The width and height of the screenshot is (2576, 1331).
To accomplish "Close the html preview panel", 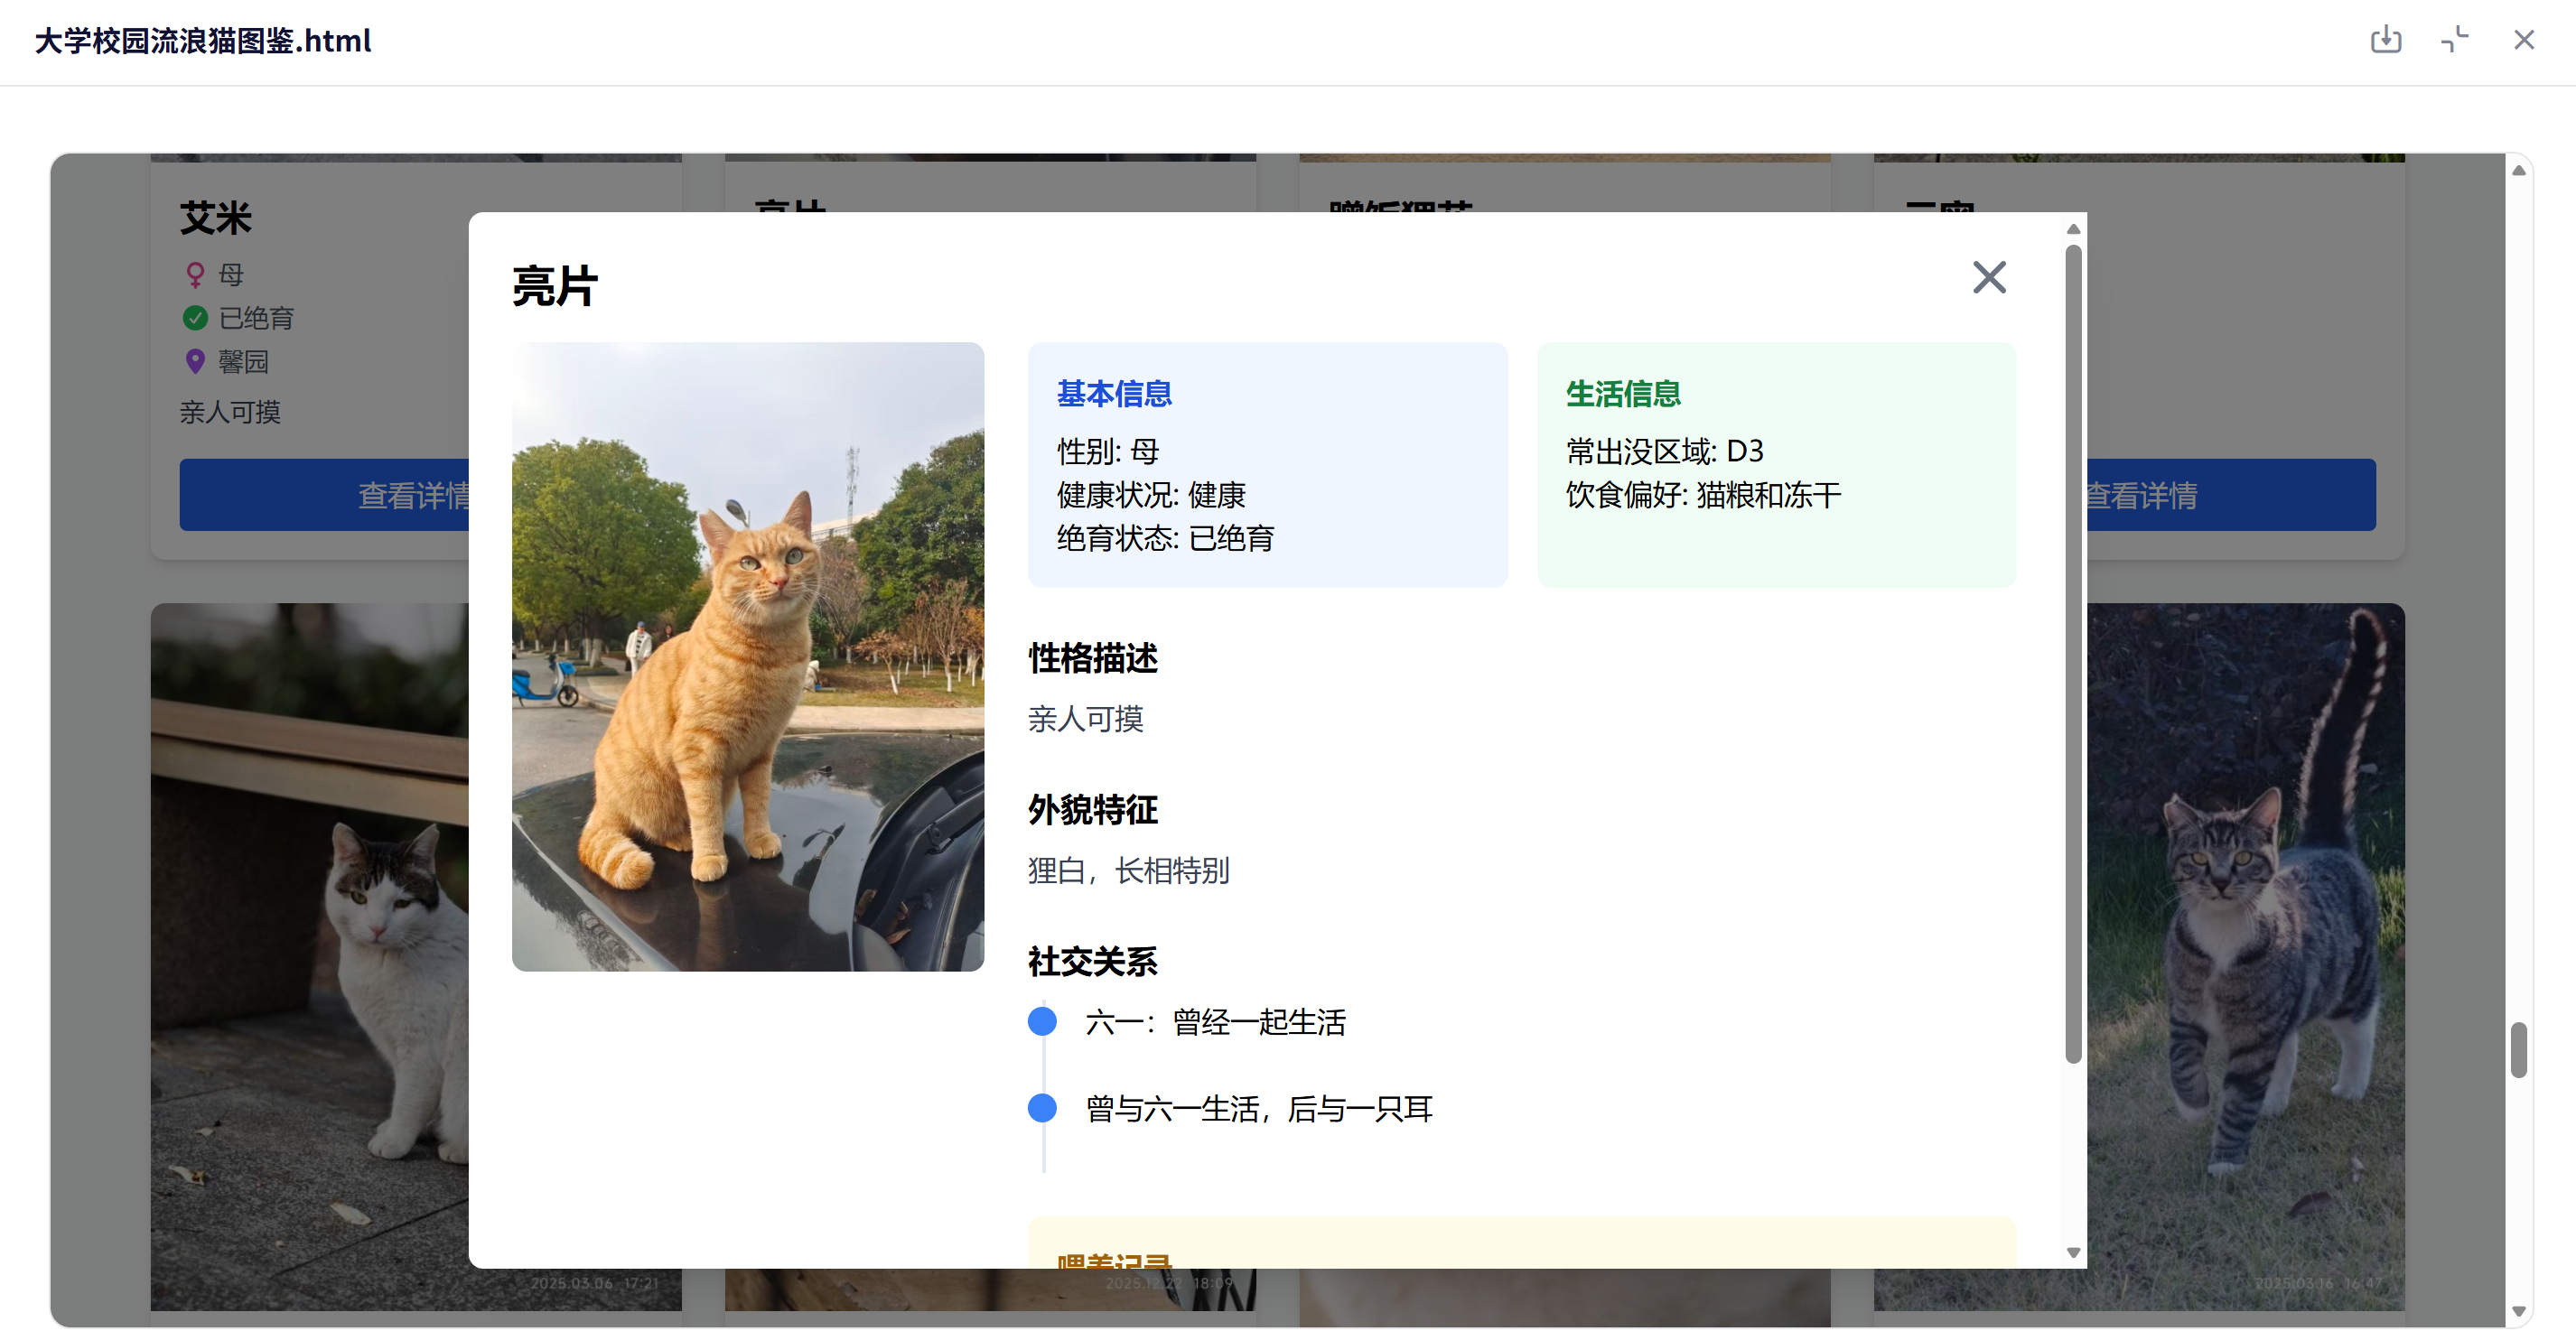I will [2523, 40].
